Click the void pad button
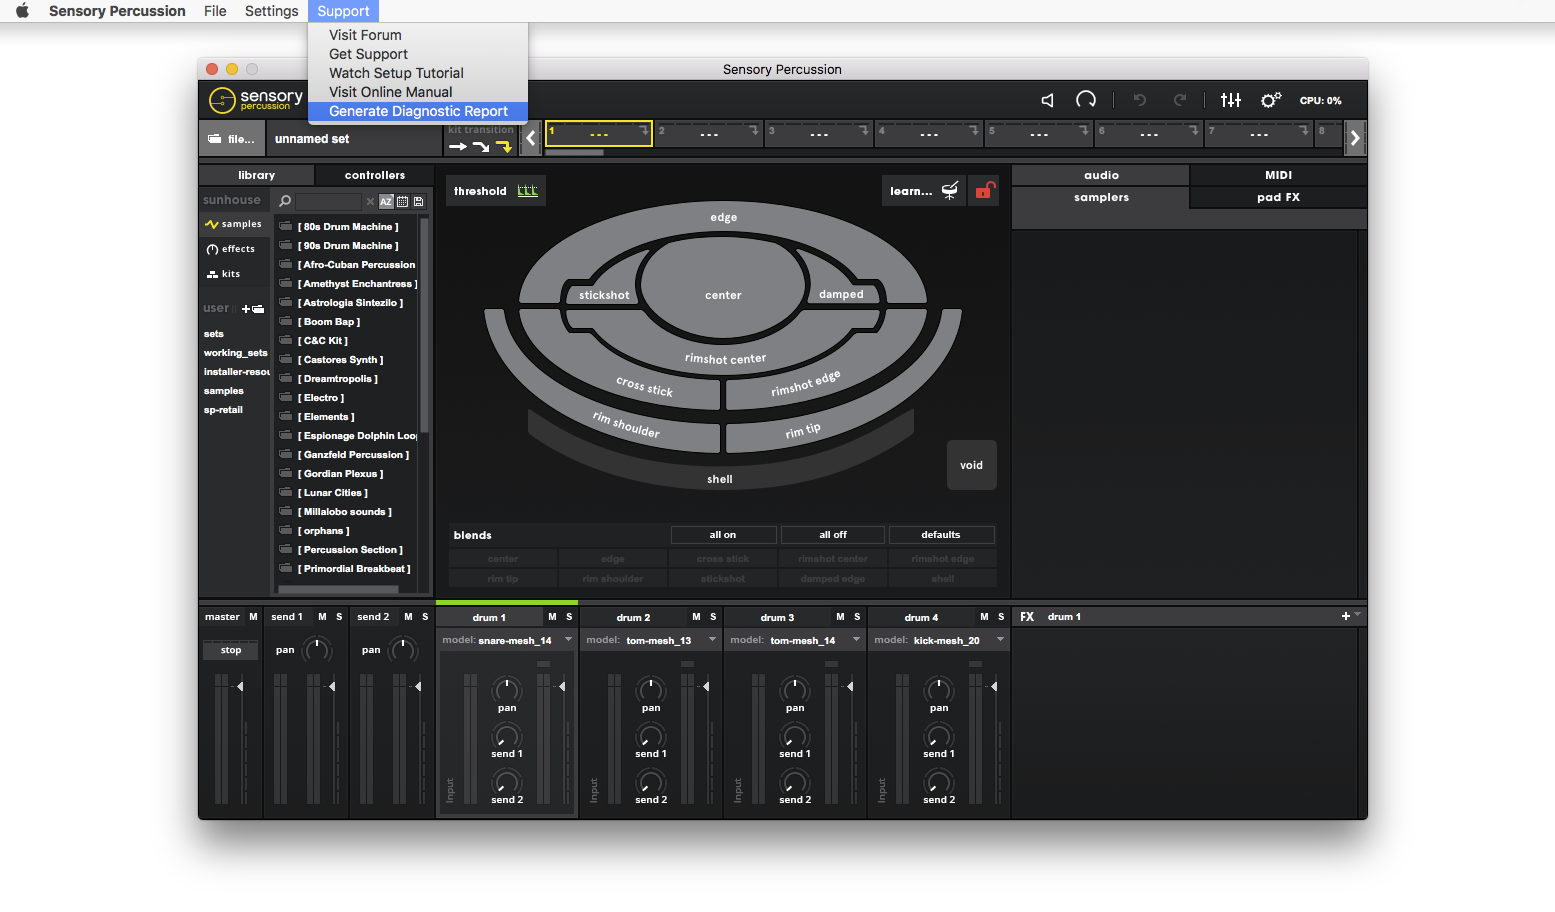 (x=971, y=465)
